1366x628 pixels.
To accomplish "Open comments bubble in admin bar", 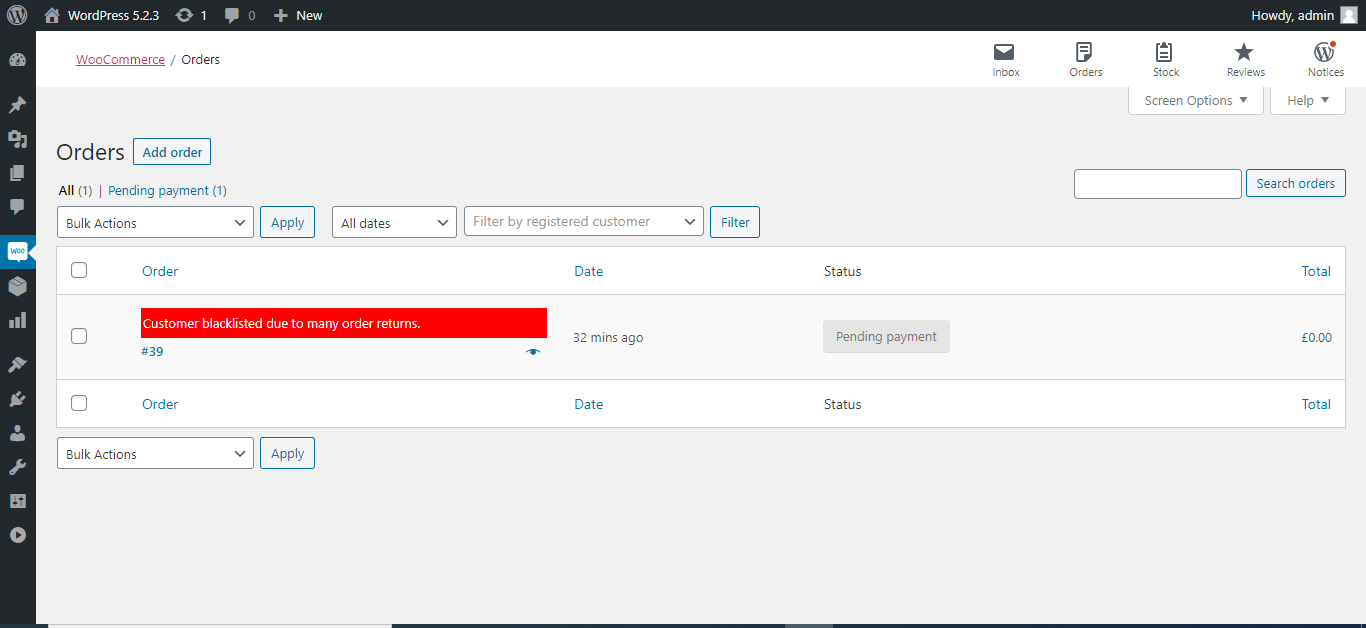I will (232, 15).
